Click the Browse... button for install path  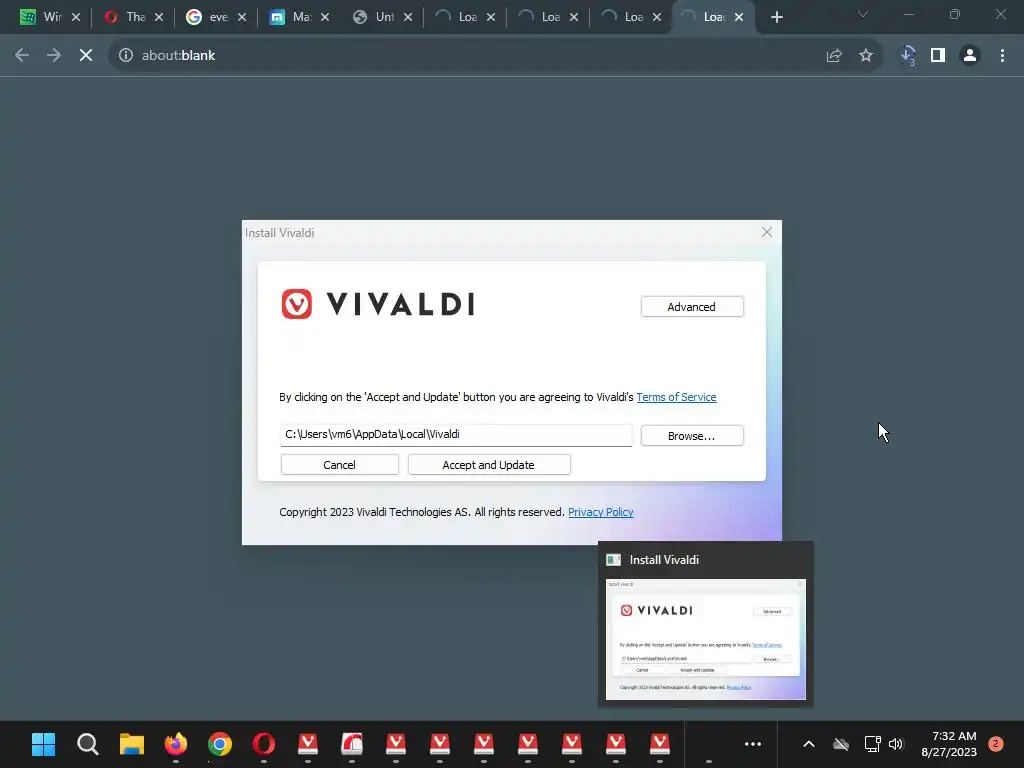click(692, 436)
